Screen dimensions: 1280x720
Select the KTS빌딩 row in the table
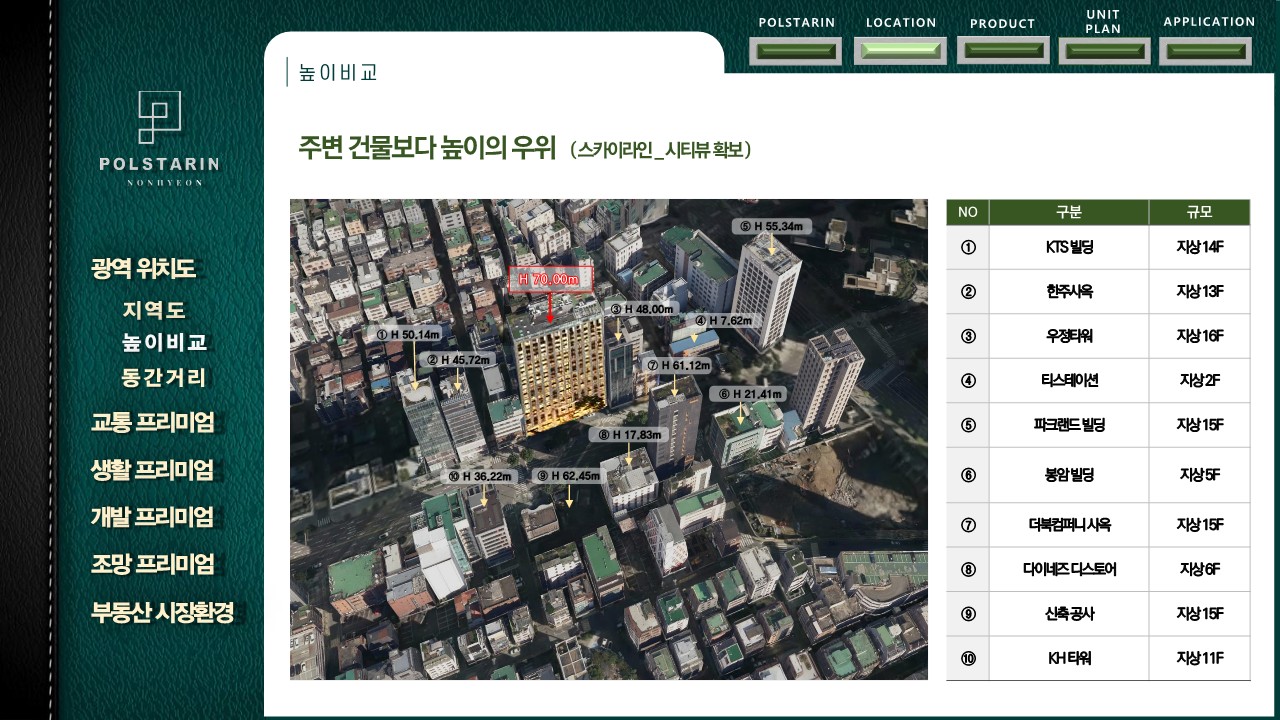coord(1068,247)
